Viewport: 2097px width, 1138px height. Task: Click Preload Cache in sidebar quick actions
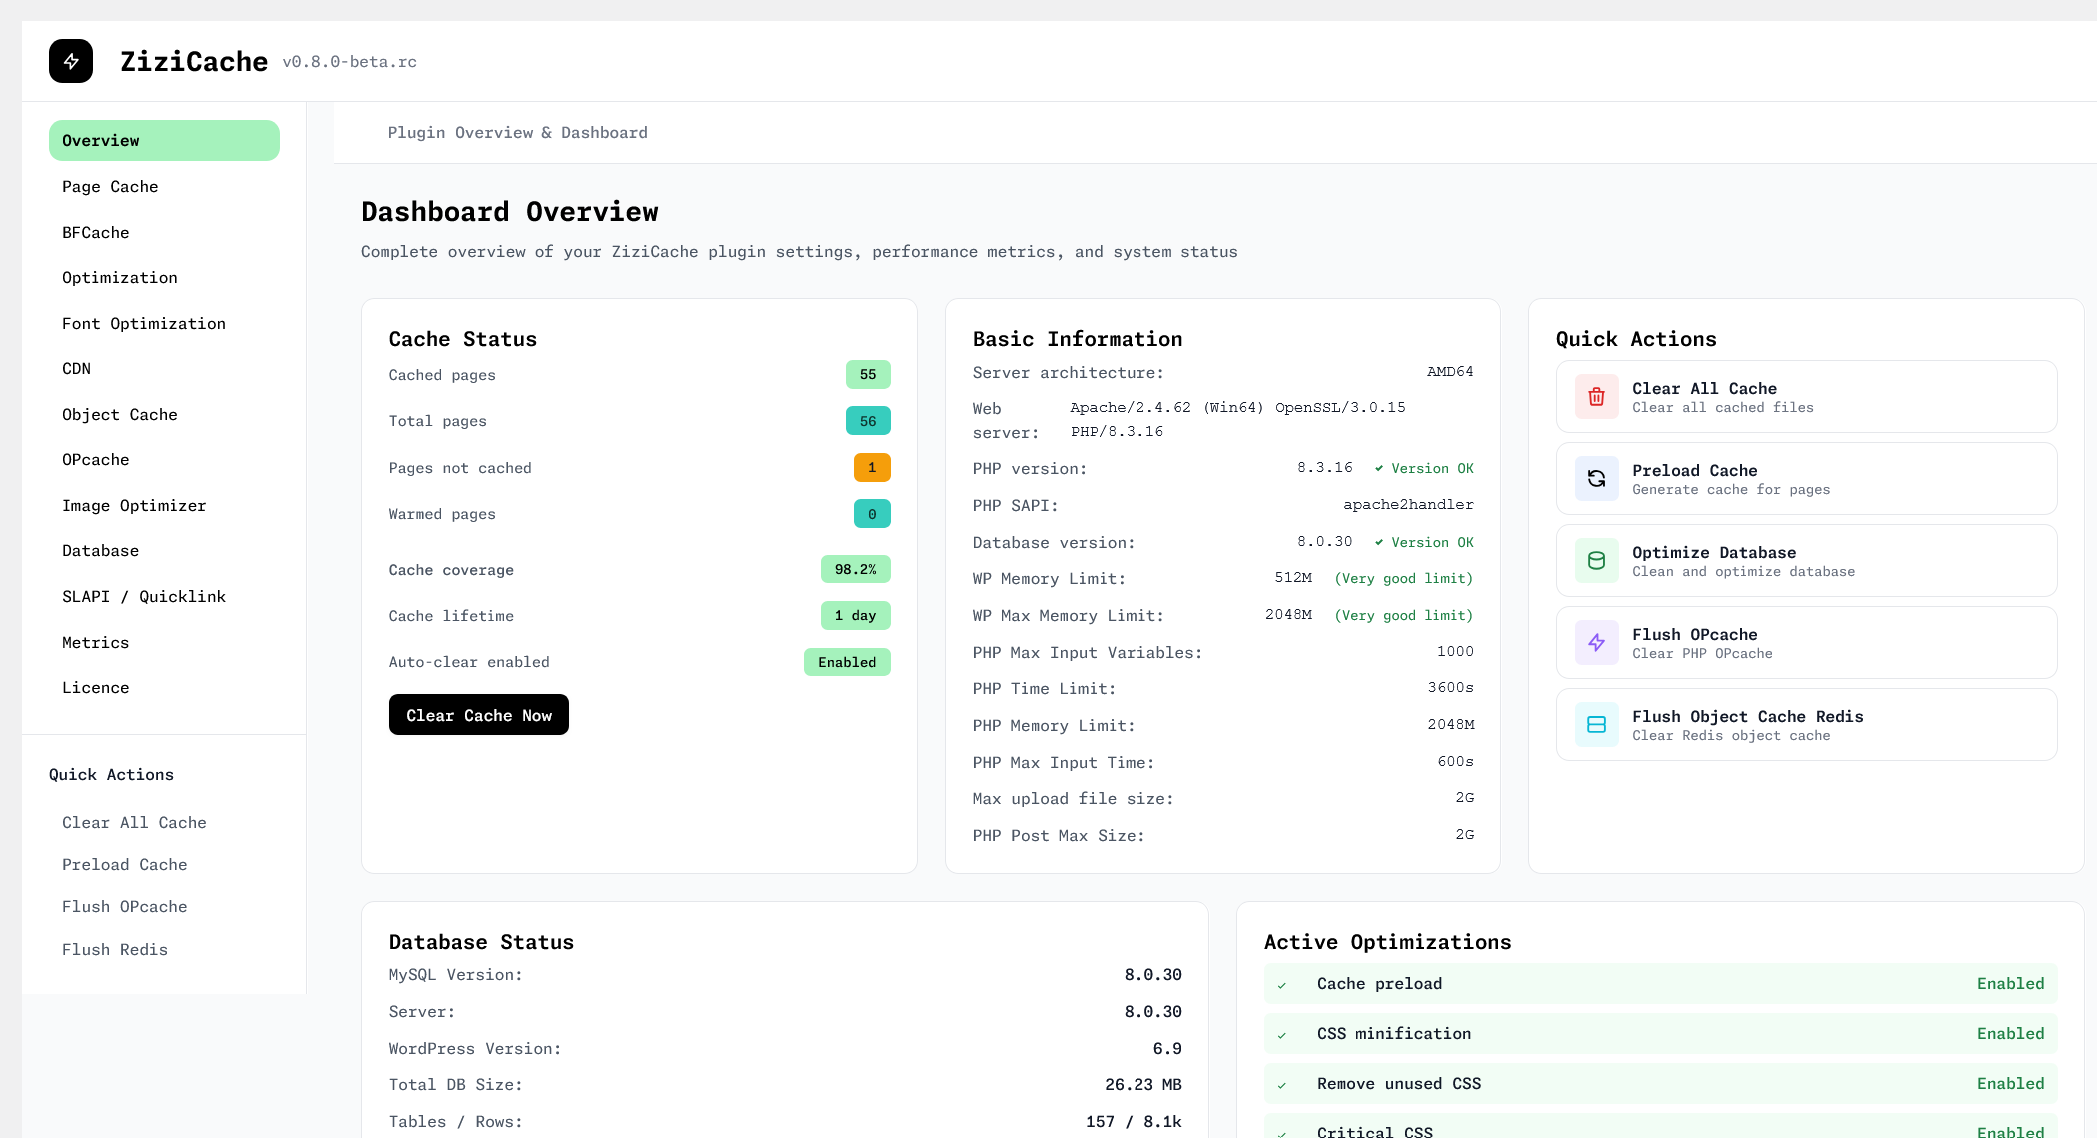coord(125,865)
